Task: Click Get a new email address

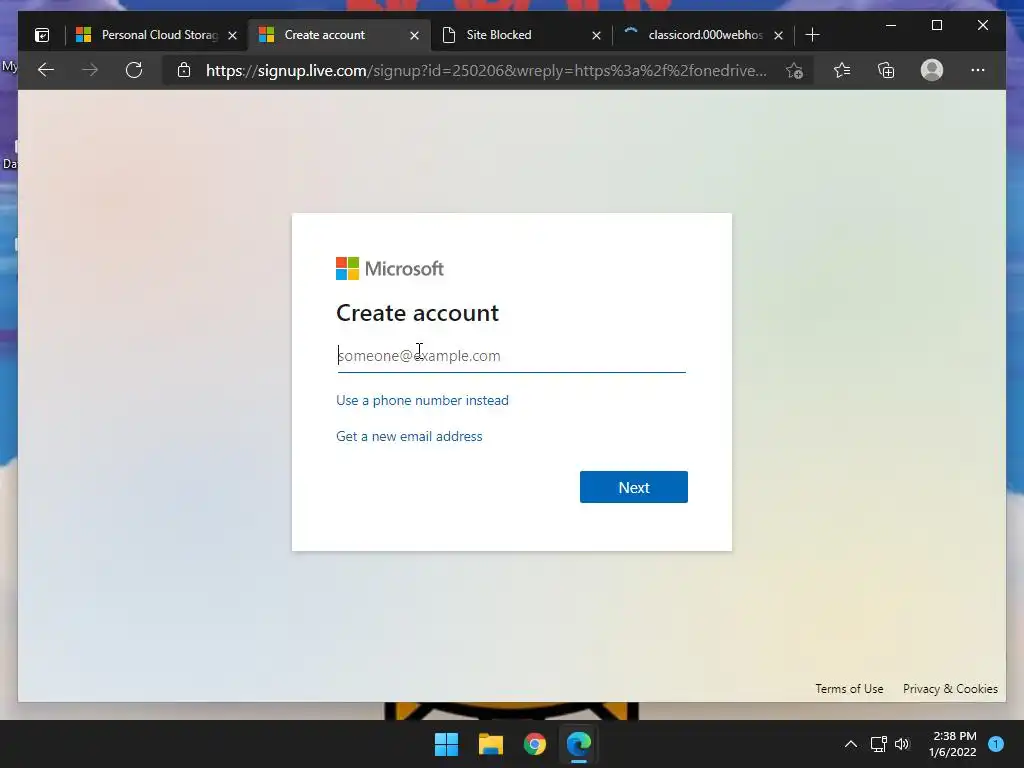Action: [x=409, y=436]
